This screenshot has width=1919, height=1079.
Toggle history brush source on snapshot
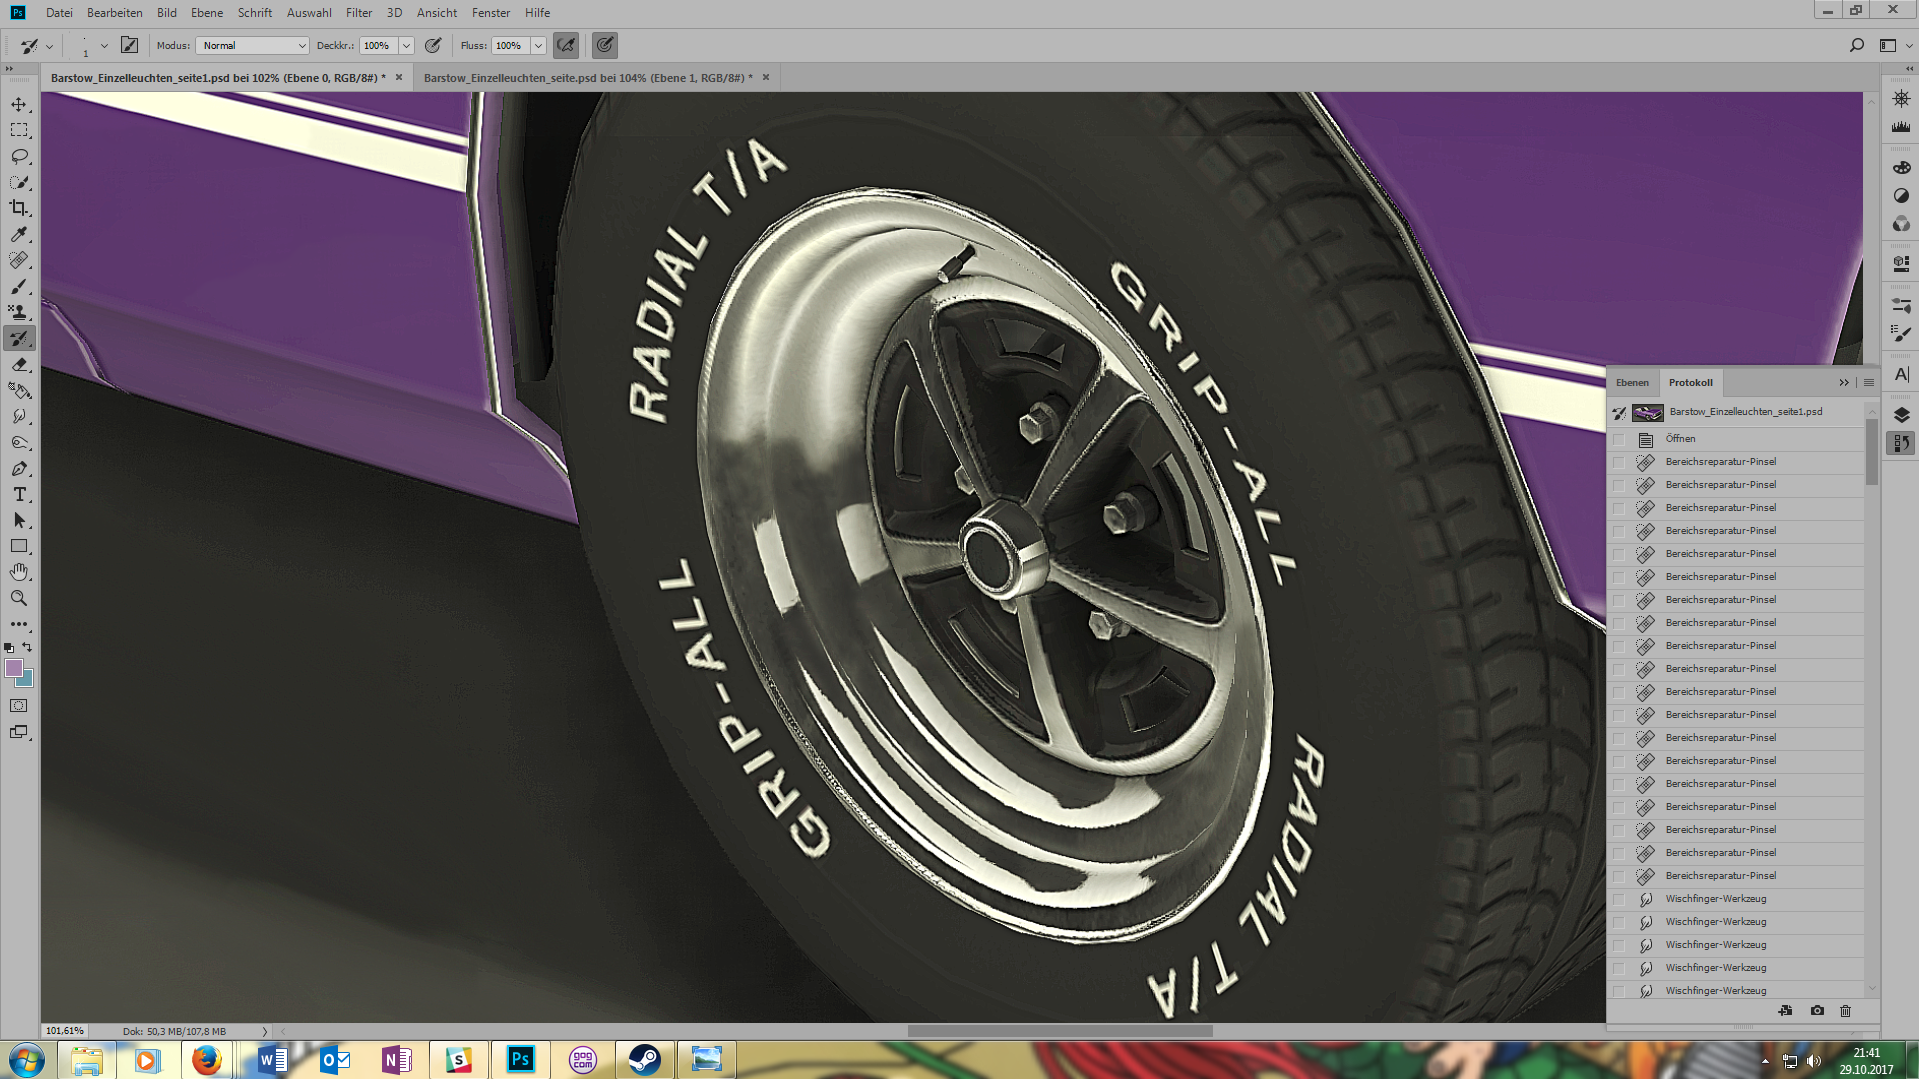tap(1619, 412)
